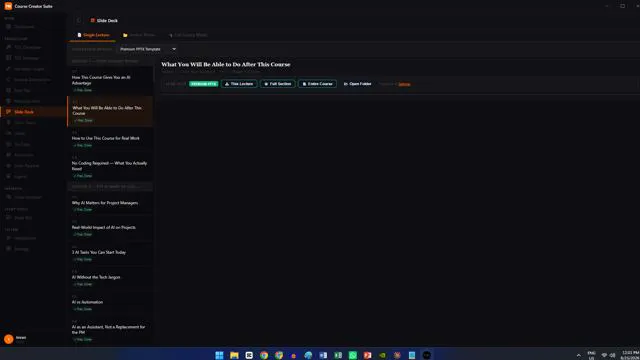
Task: Click the round icon left of the Slide Deck header
Action: click(79, 20)
